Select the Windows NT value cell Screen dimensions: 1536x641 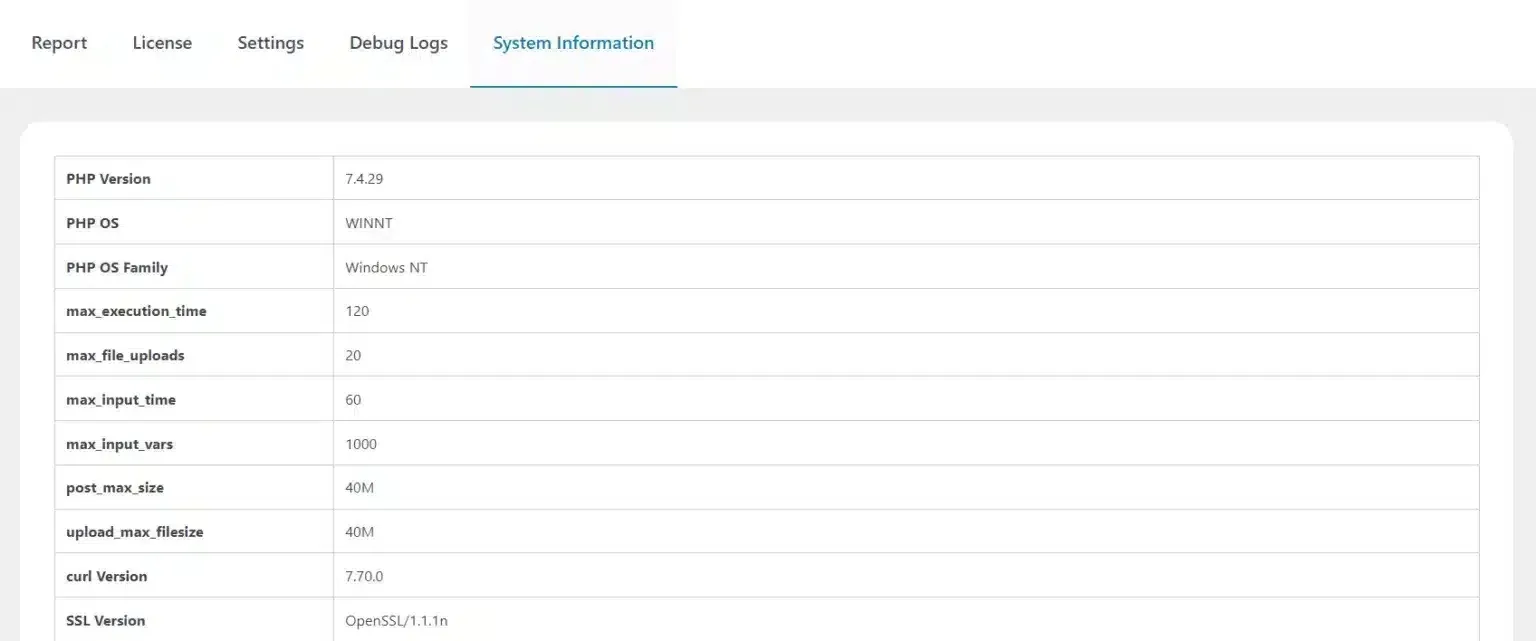(386, 267)
